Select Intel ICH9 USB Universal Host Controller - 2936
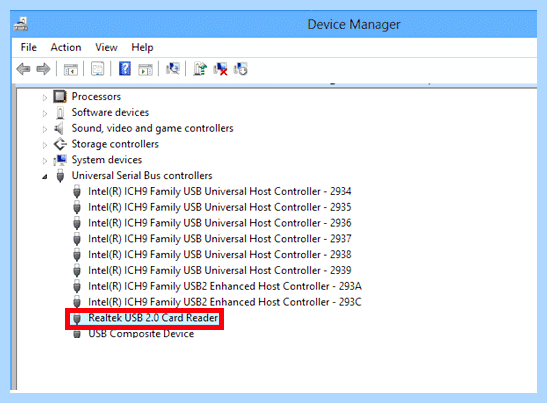The image size is (547, 403). (x=219, y=223)
